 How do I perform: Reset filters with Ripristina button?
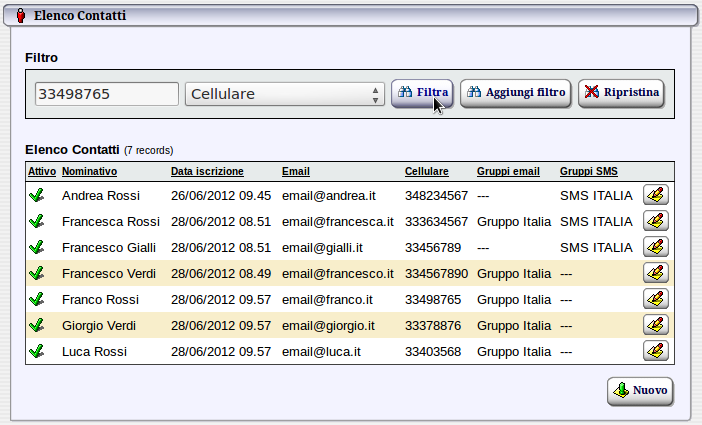tap(621, 93)
